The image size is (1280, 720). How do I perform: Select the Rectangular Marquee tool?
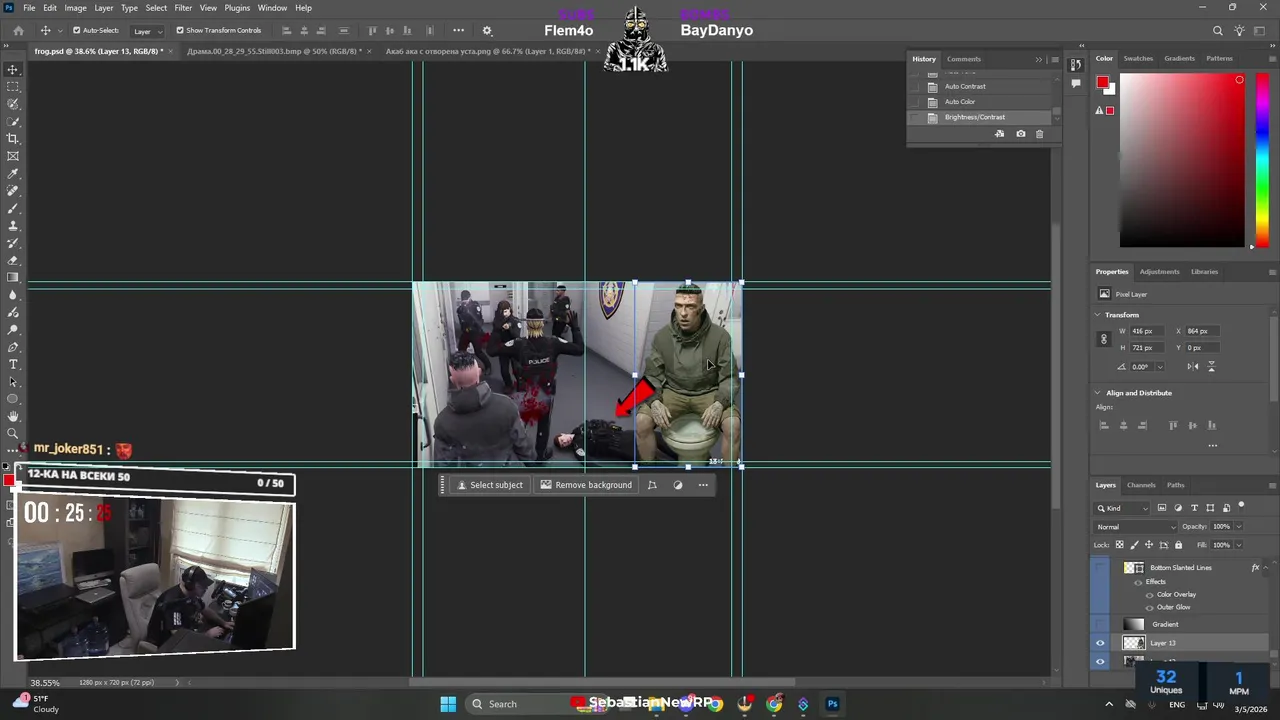13,87
